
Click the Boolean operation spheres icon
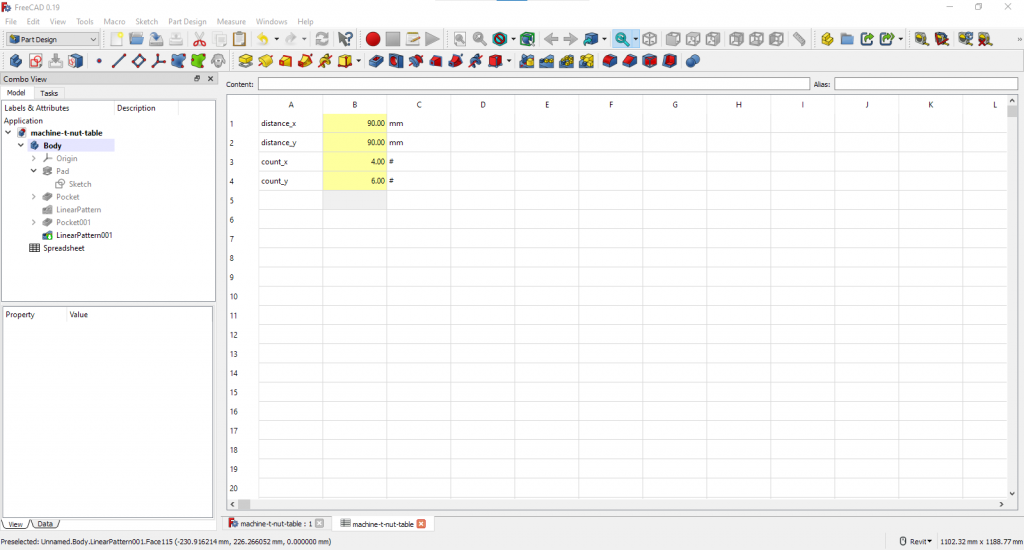tap(693, 61)
